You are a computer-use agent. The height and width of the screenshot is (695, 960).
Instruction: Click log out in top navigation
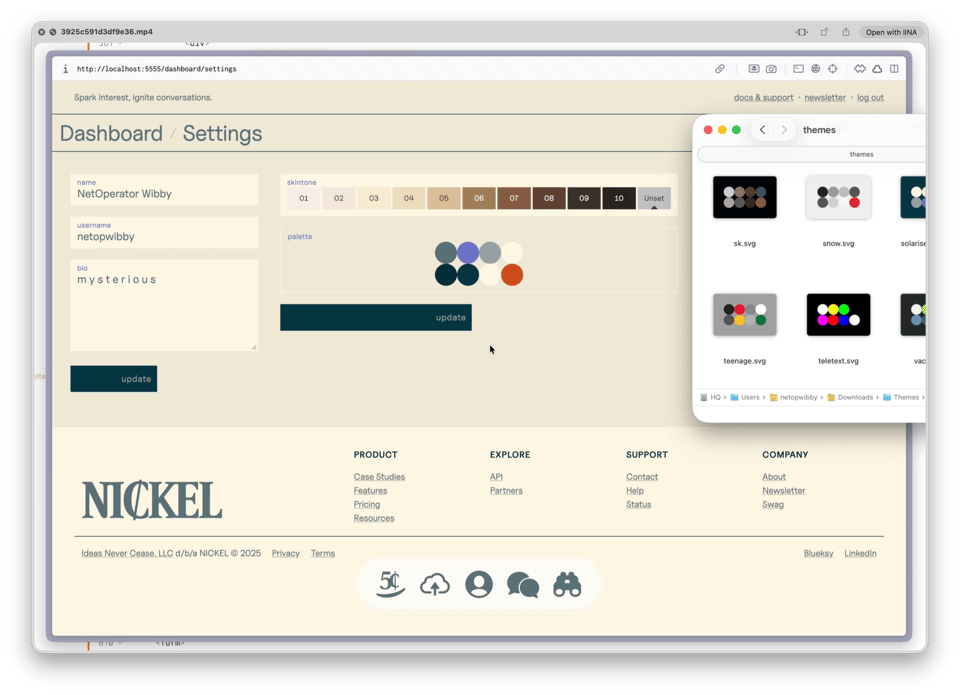870,98
